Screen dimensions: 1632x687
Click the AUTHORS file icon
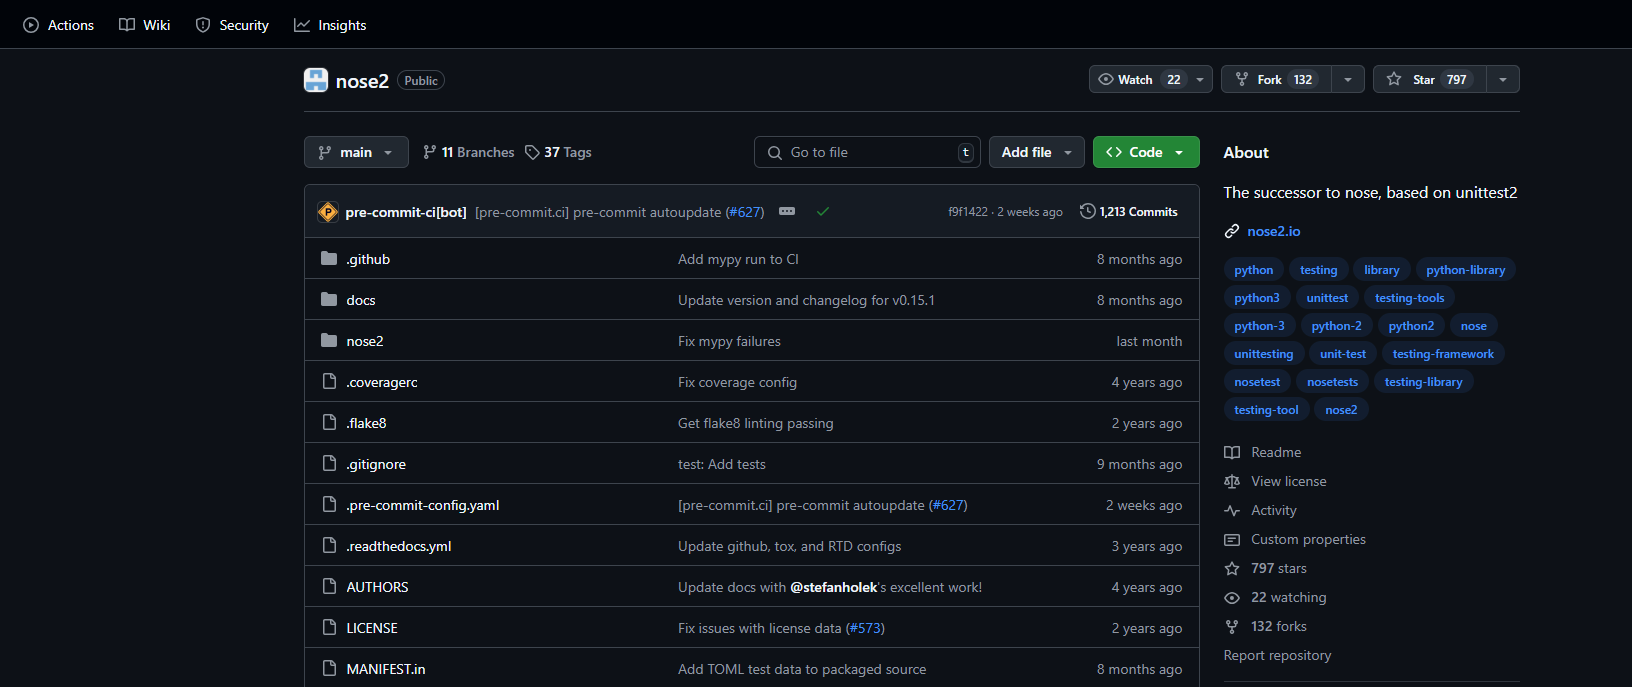tap(329, 586)
